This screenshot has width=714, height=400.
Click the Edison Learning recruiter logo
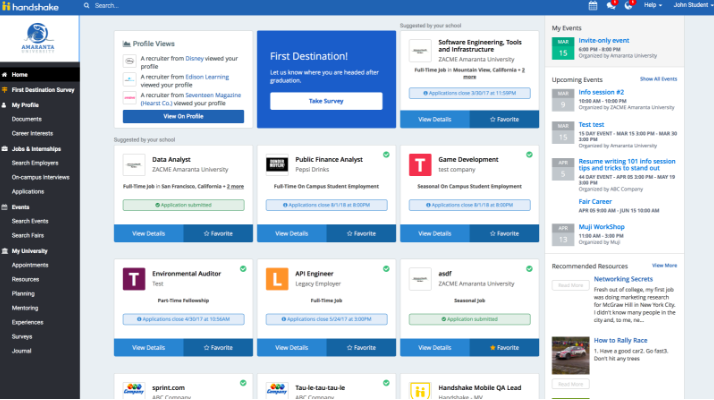(129, 79)
